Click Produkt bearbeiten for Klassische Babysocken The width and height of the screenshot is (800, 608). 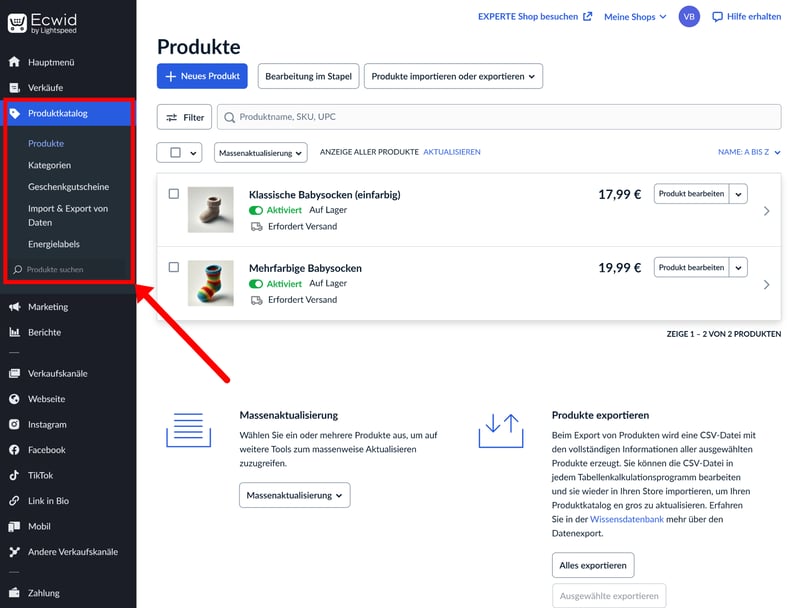click(691, 194)
